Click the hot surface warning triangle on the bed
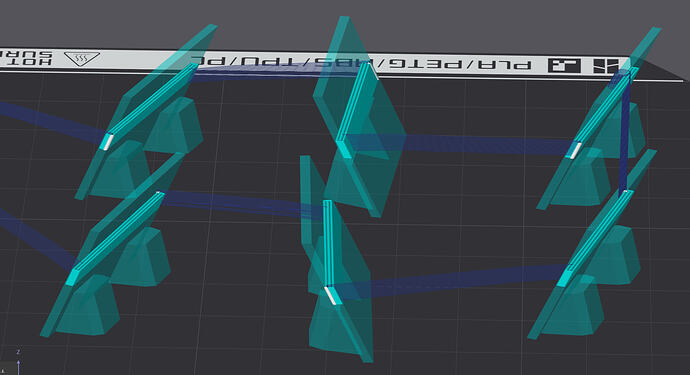690x375 pixels. coord(82,59)
